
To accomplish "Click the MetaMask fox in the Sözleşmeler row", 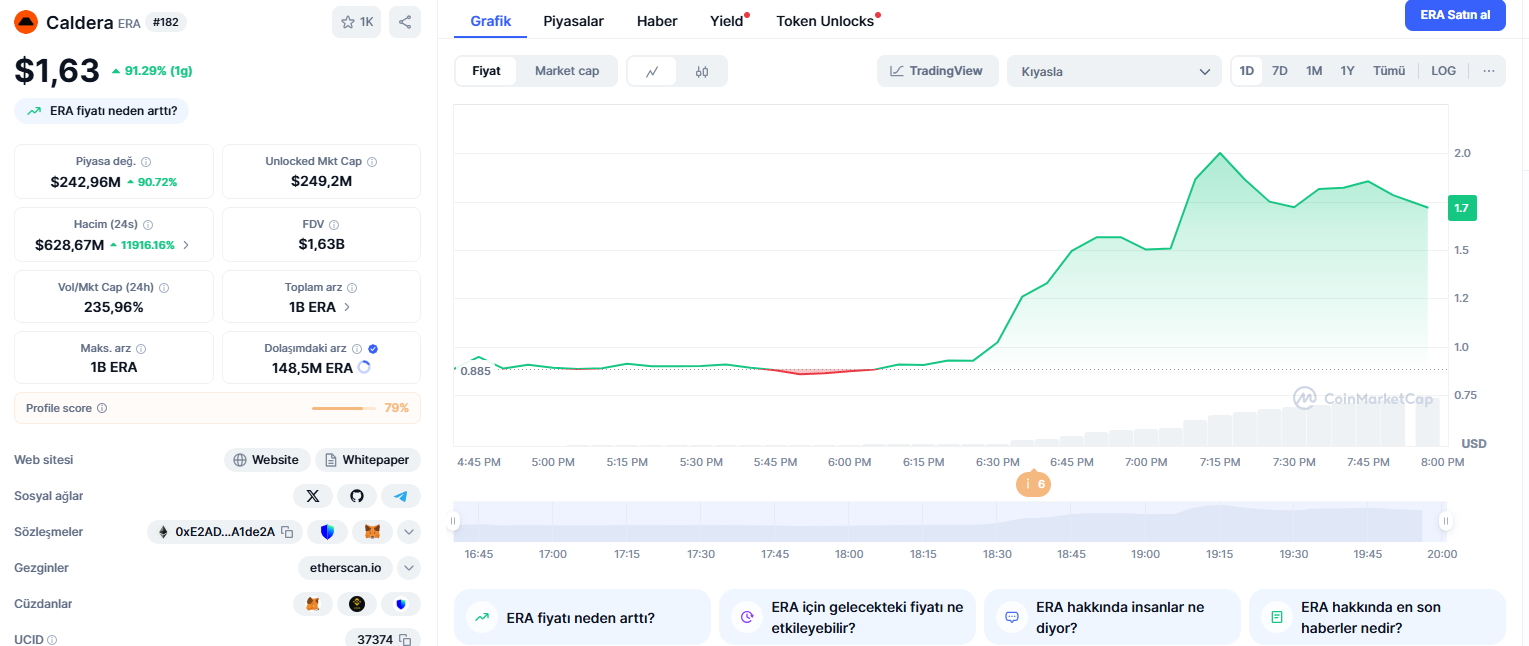I will pyautogui.click(x=372, y=532).
